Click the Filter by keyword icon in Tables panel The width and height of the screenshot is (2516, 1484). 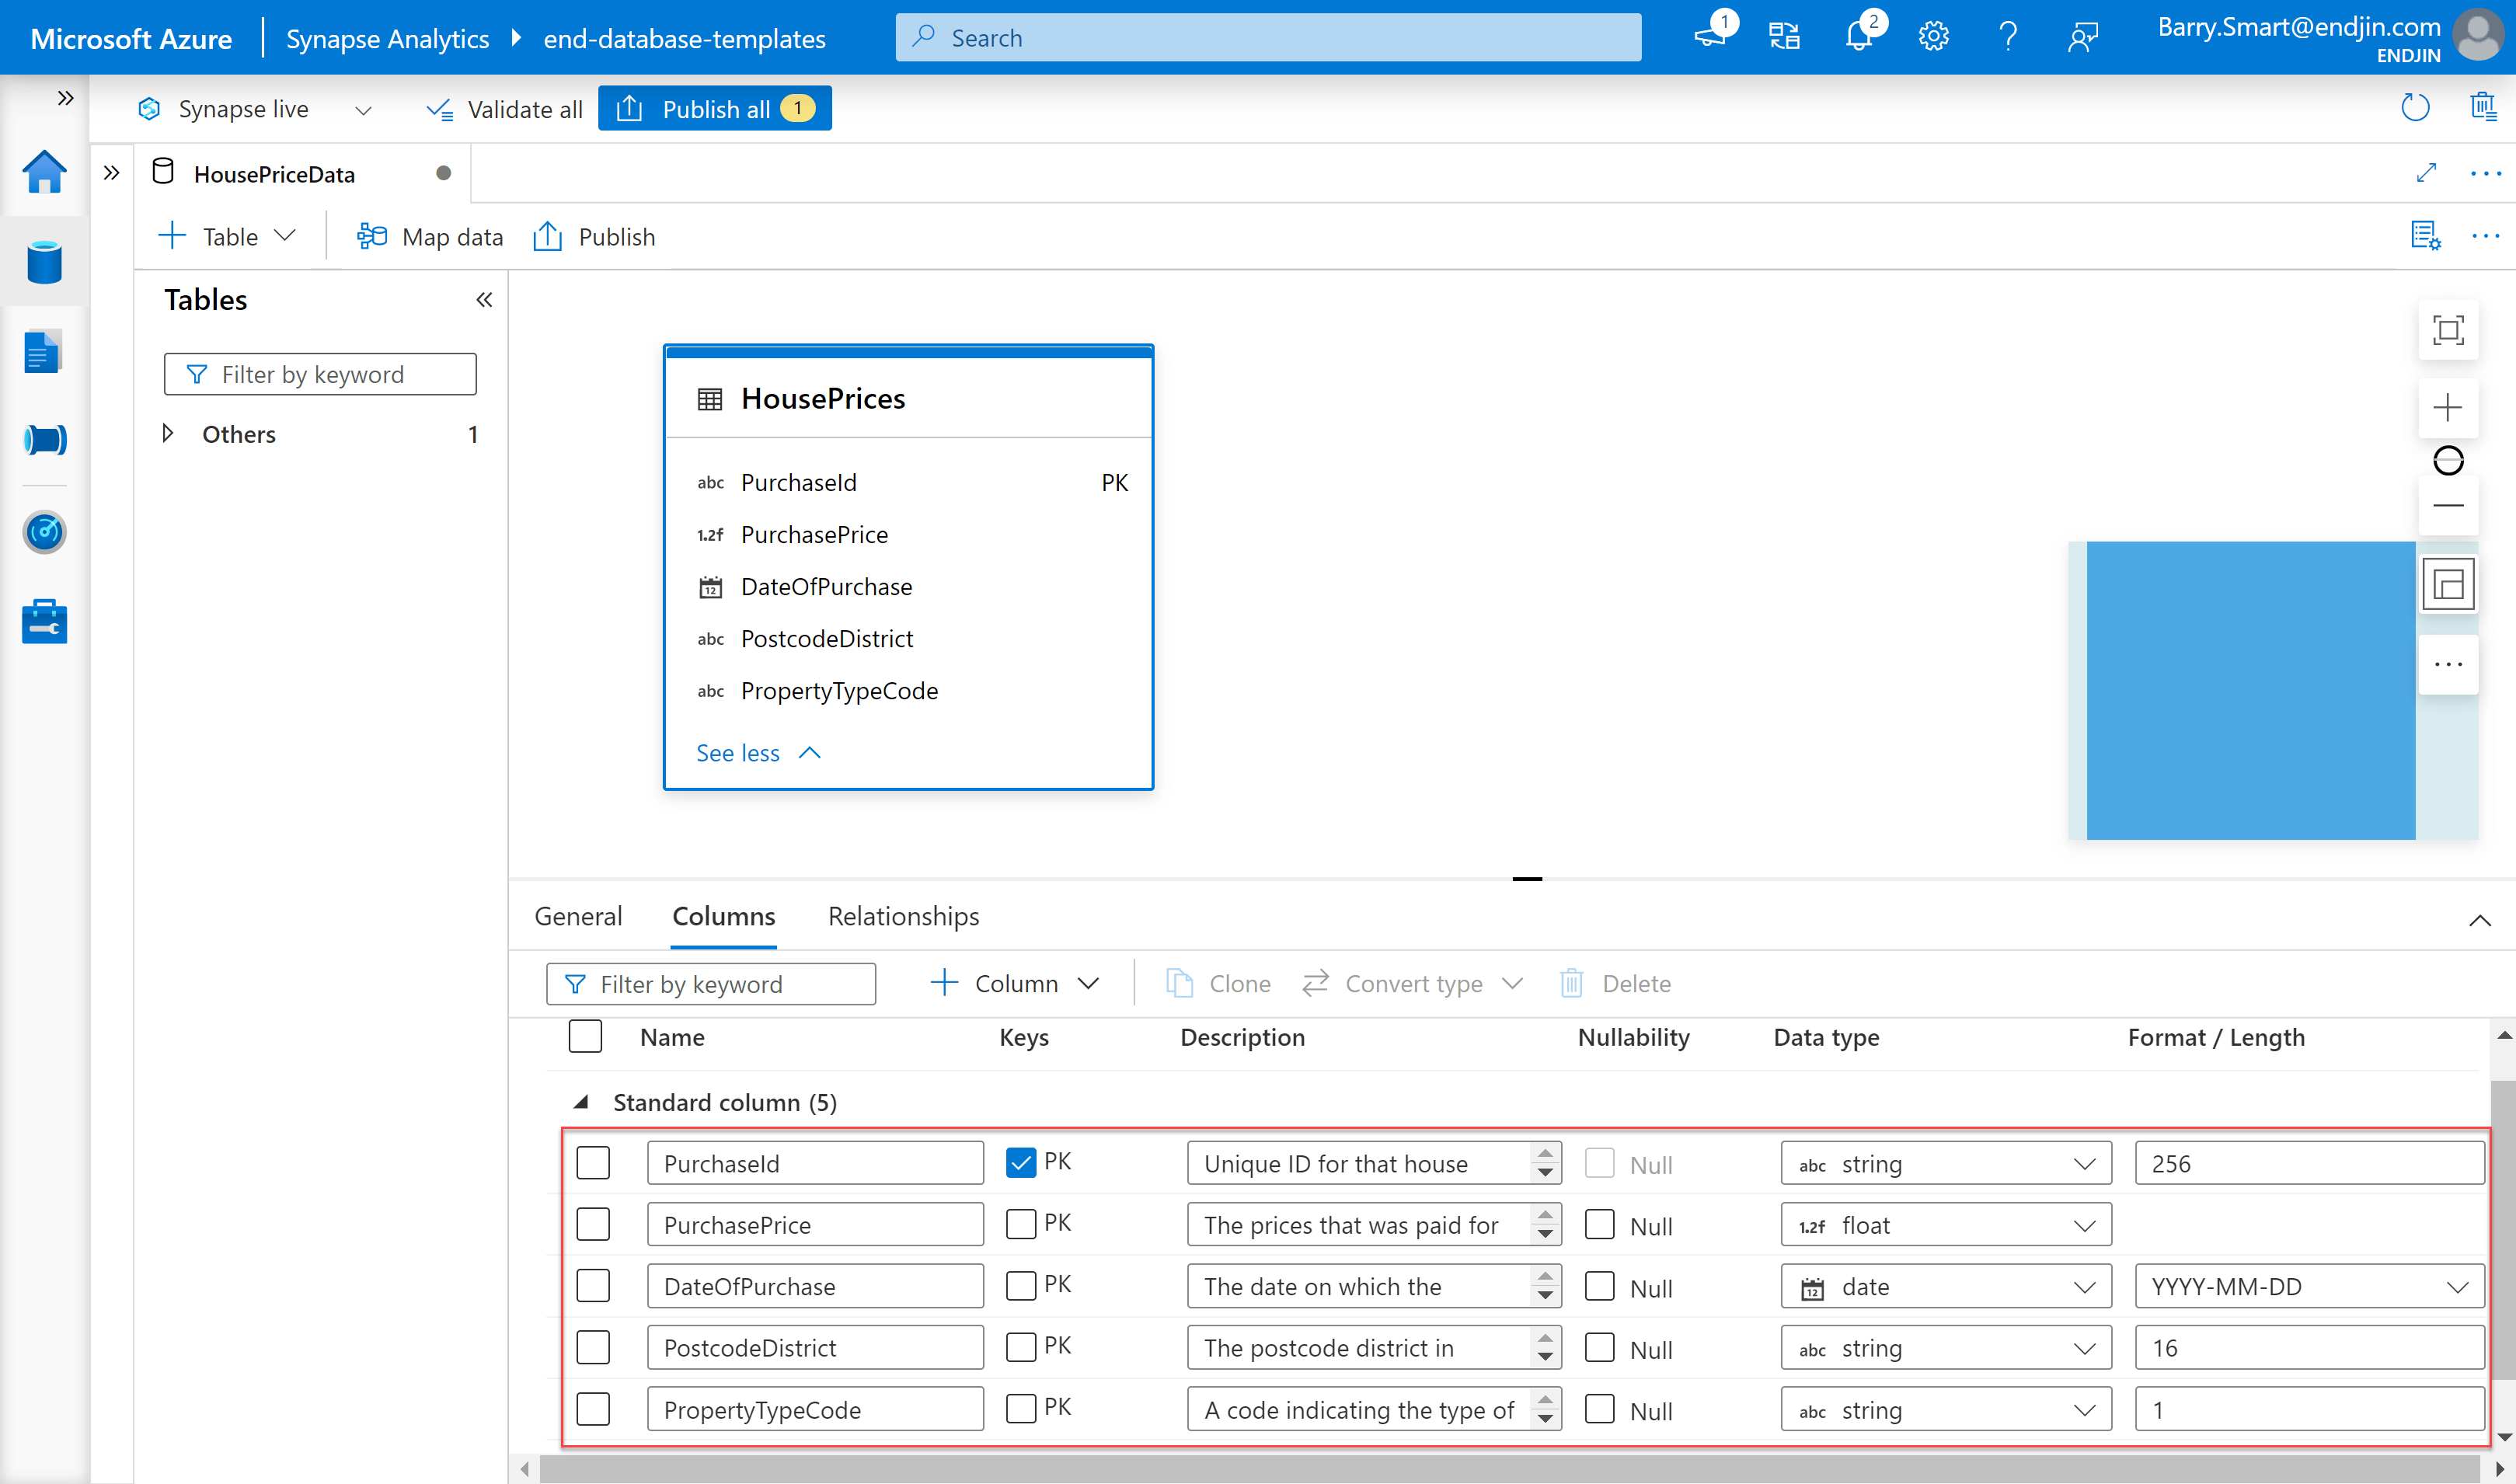(191, 373)
